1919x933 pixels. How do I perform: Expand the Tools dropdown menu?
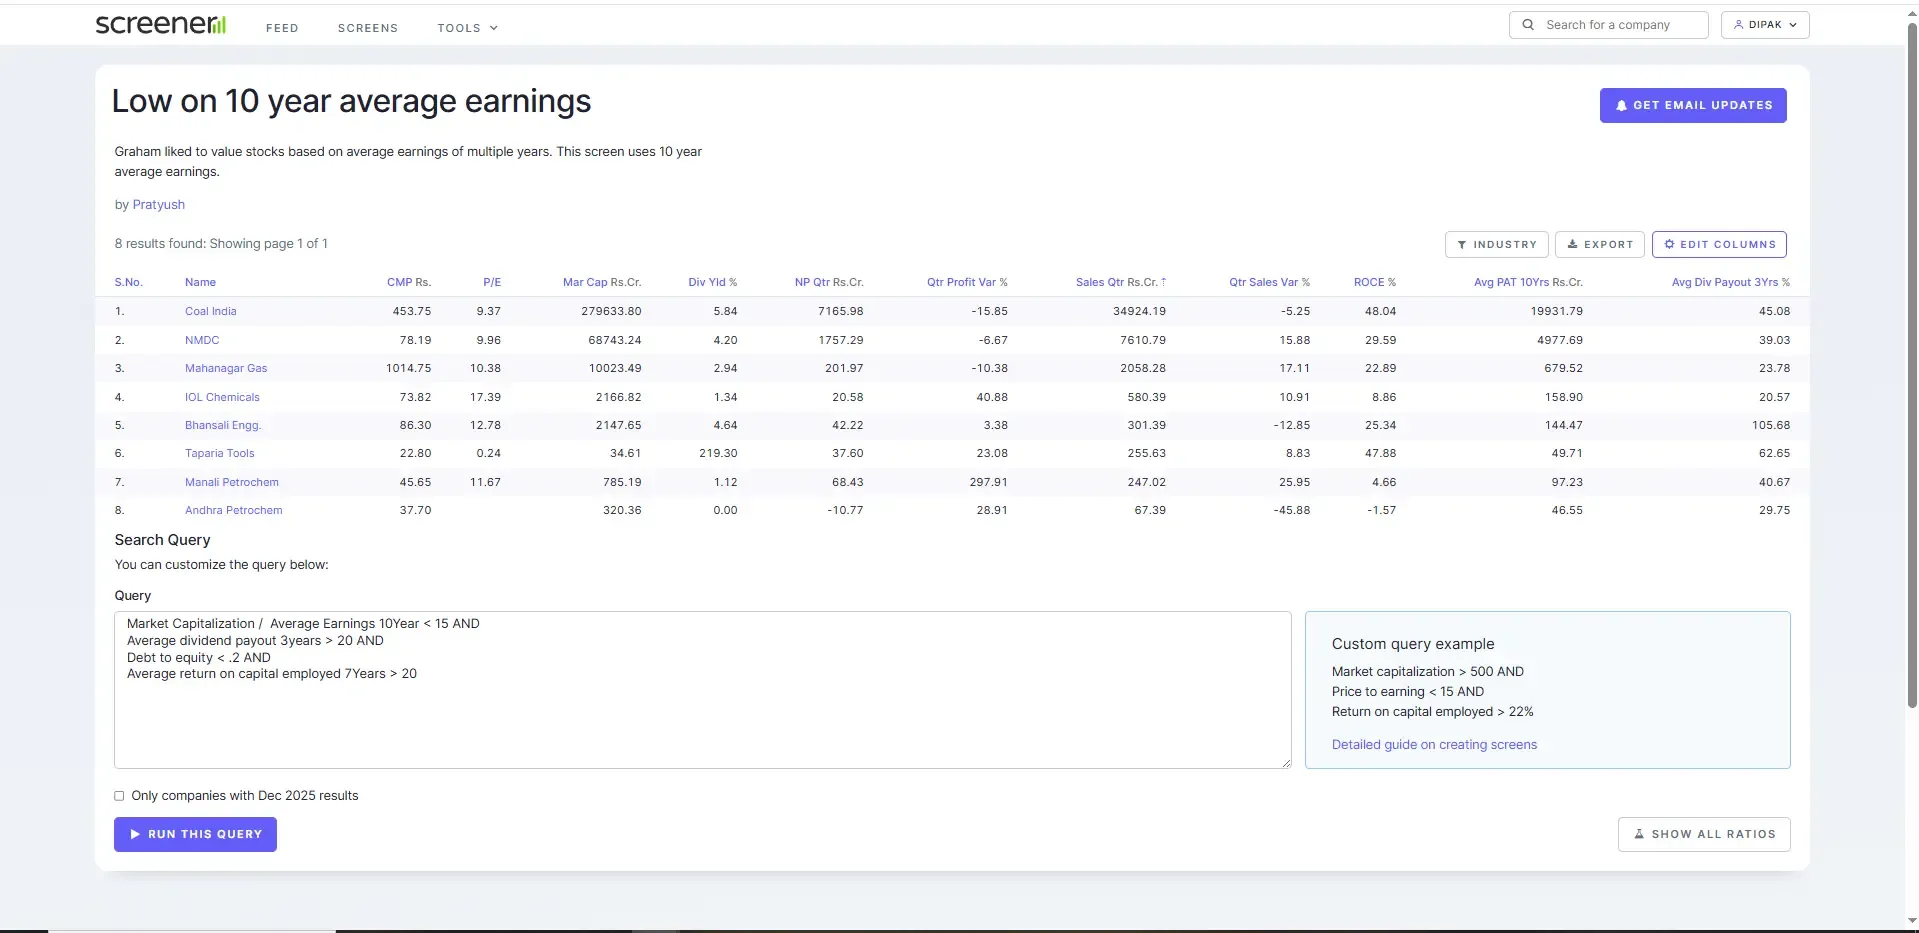tap(467, 28)
